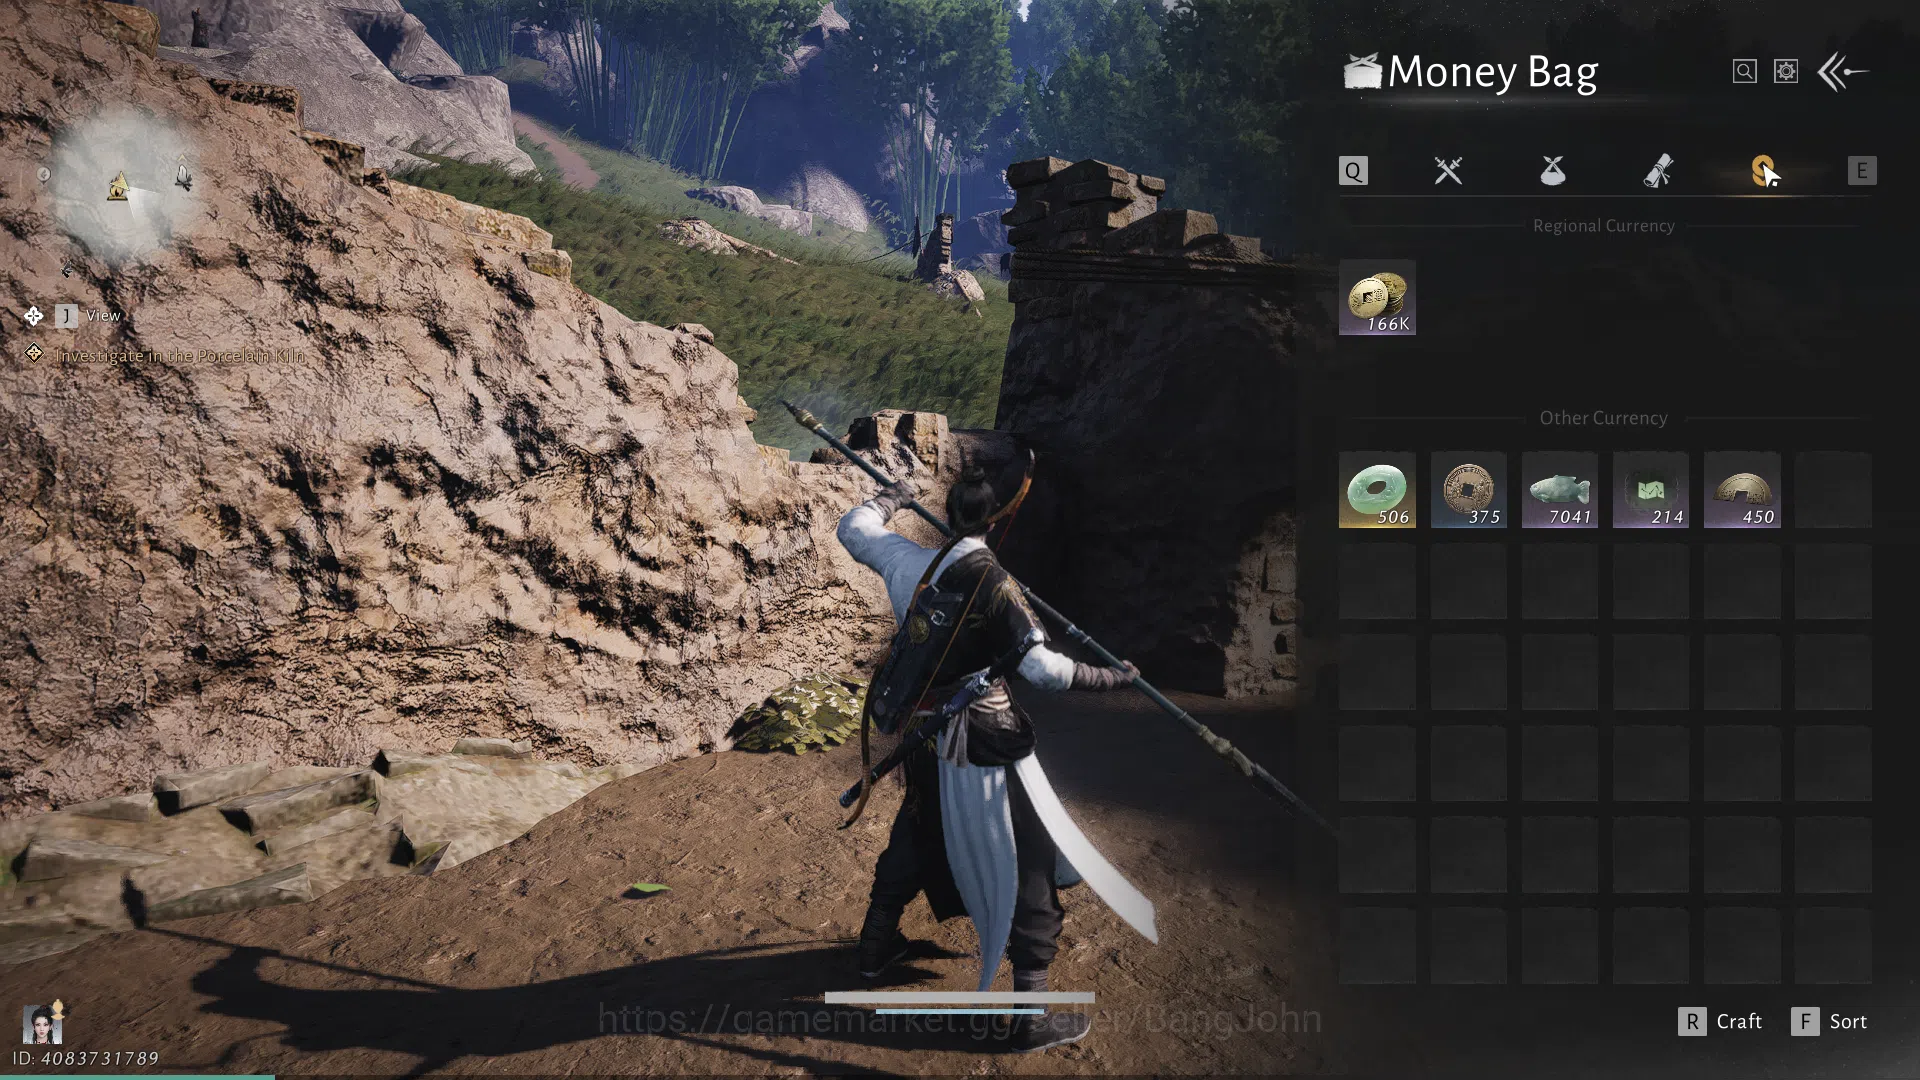Close the Money Bag with back arrow
Screen dimensions: 1920x1080
pyautogui.click(x=1842, y=72)
